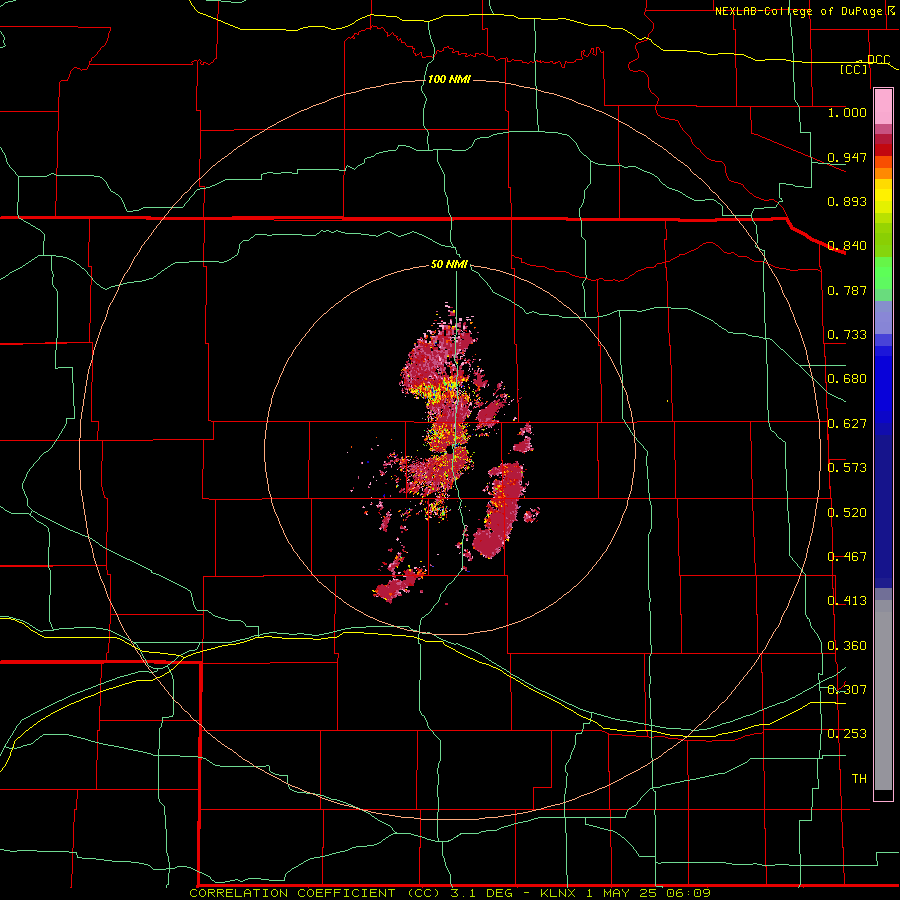Click the "TH" label on the legend
900x900 pixels.
point(859,779)
